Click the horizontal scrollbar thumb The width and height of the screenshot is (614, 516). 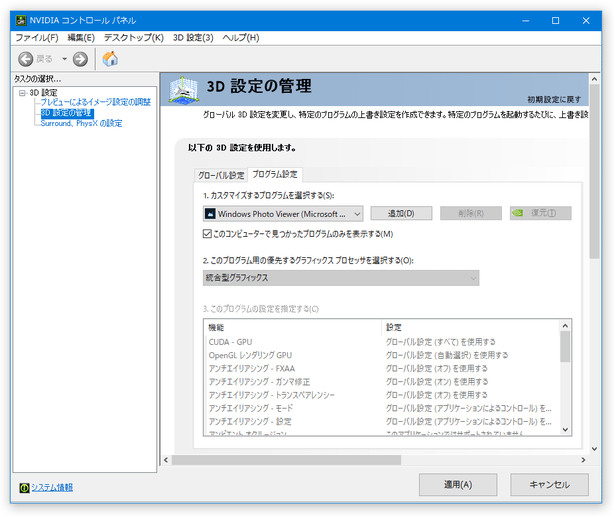(286, 460)
